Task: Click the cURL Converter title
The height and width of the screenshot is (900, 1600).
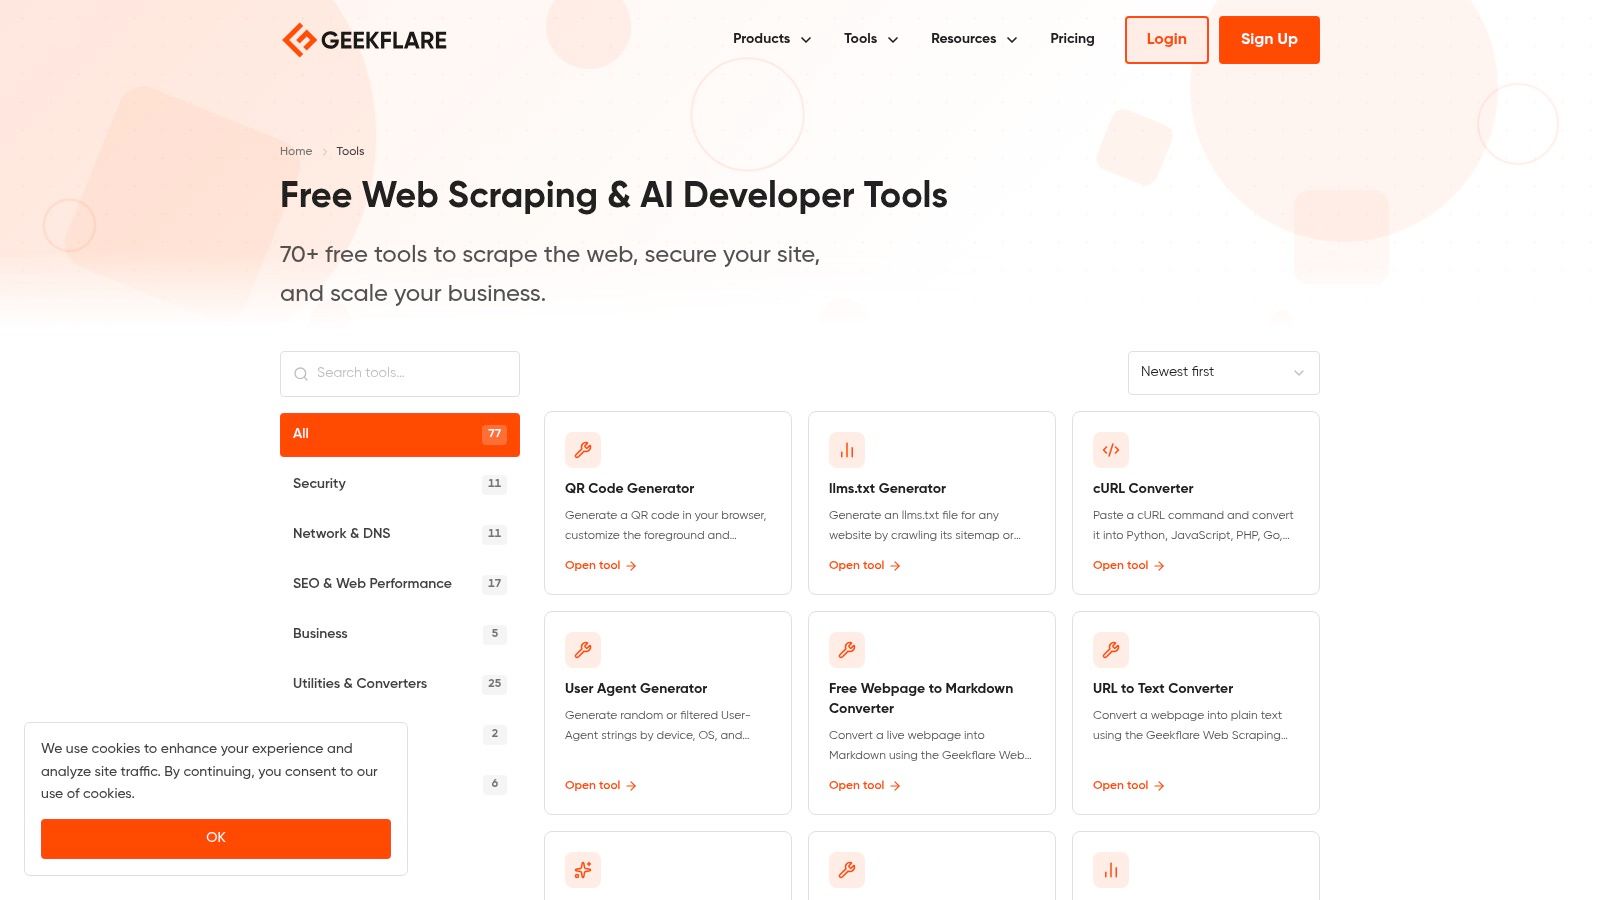Action: pyautogui.click(x=1143, y=489)
